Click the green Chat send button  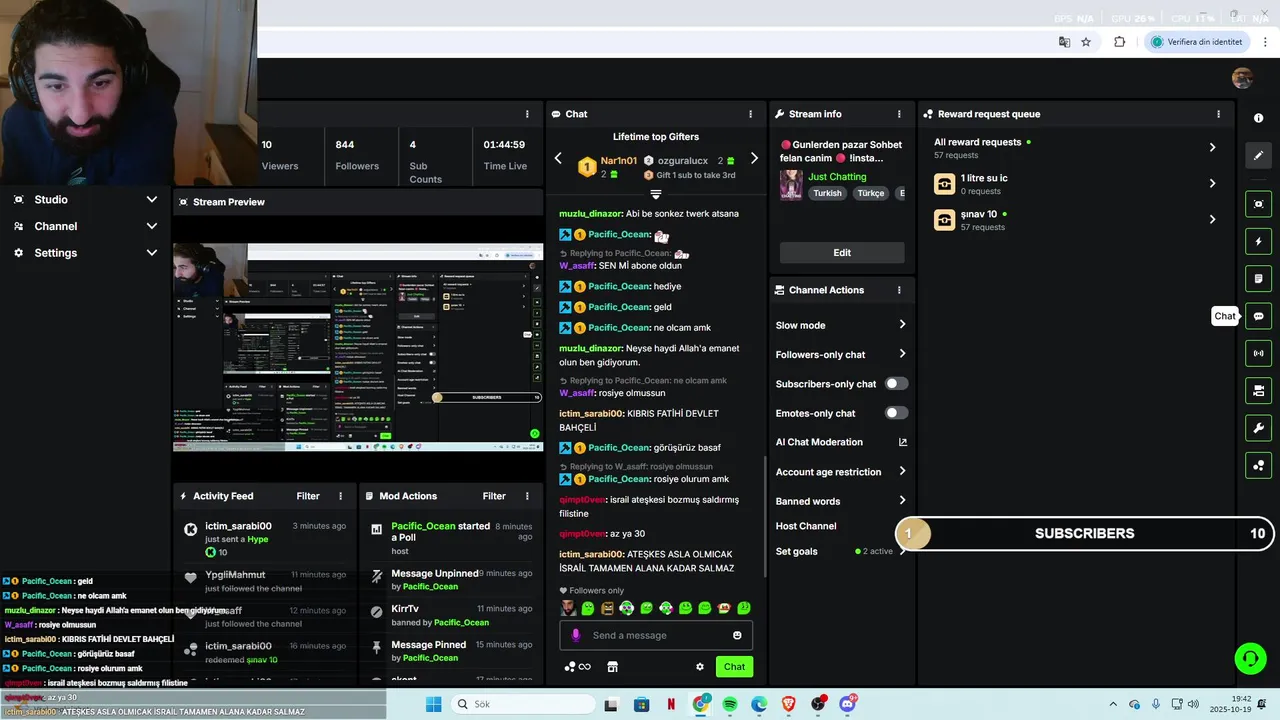click(734, 667)
